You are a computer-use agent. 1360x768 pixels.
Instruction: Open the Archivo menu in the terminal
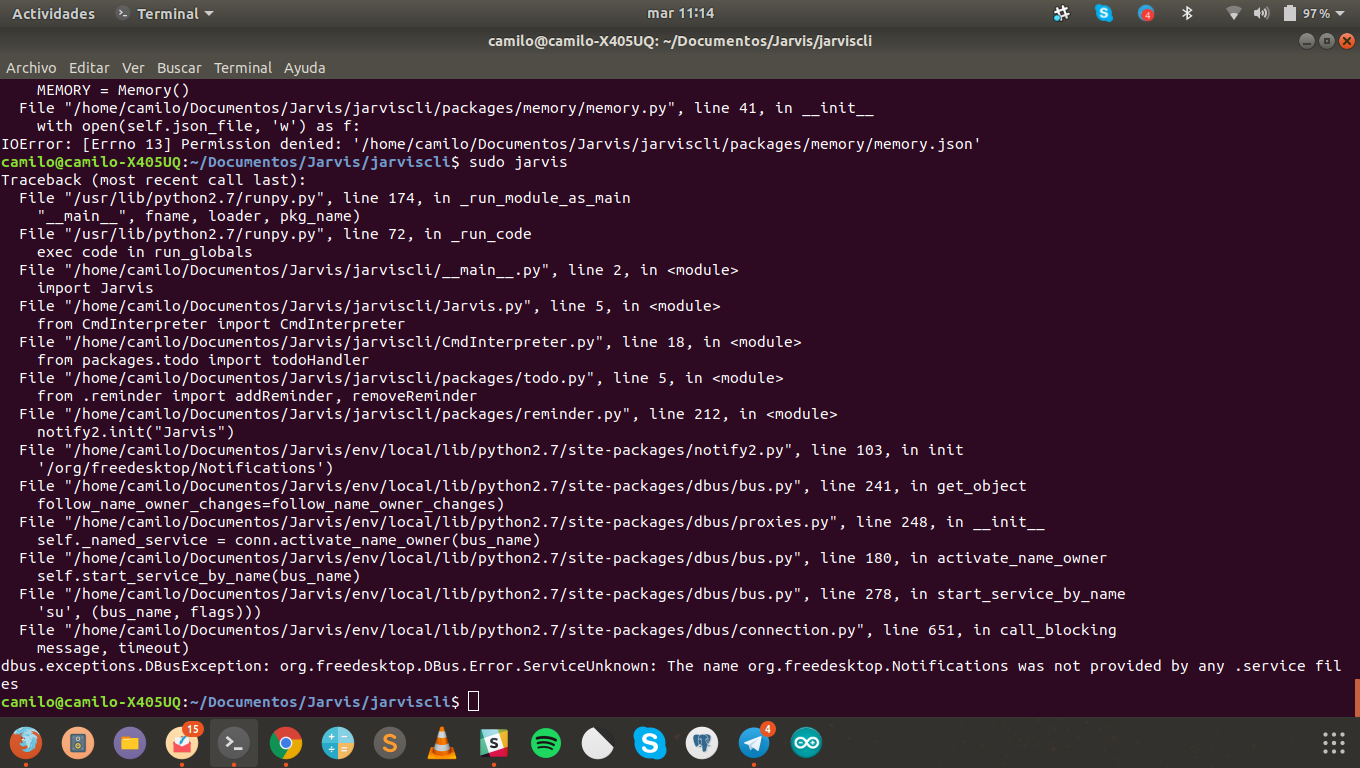[31, 68]
